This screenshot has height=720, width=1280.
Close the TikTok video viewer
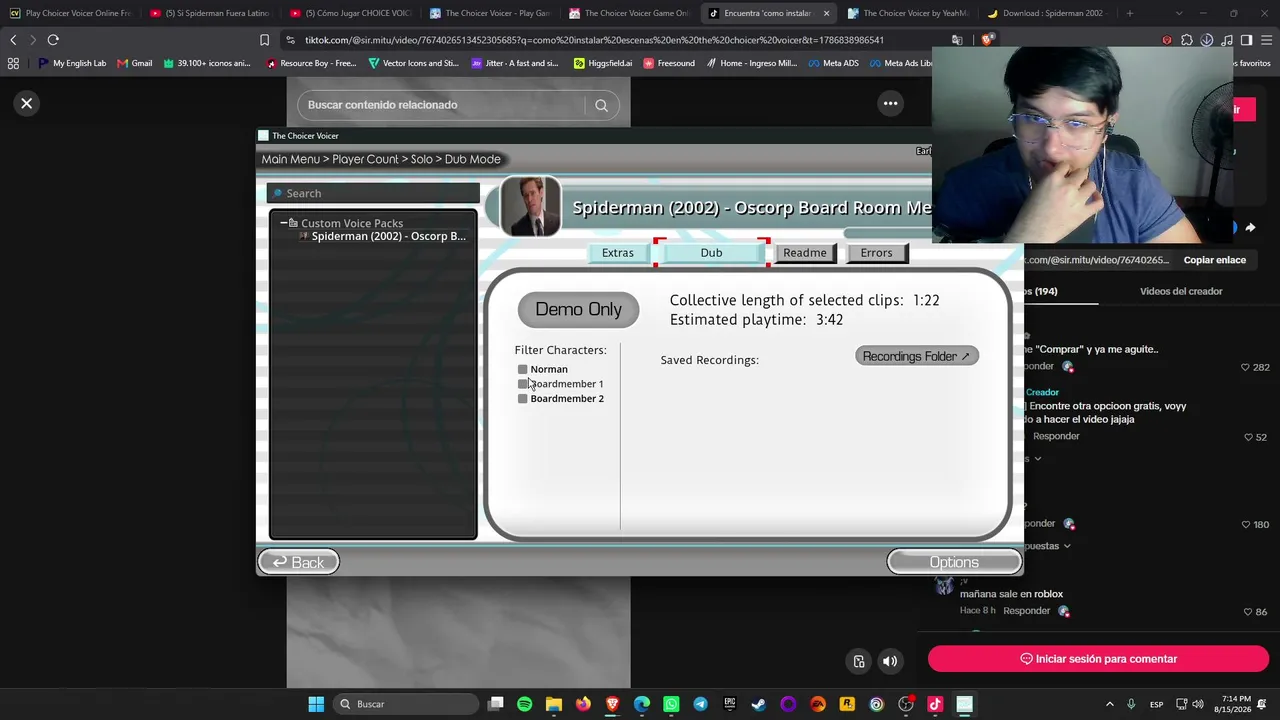pos(27,103)
